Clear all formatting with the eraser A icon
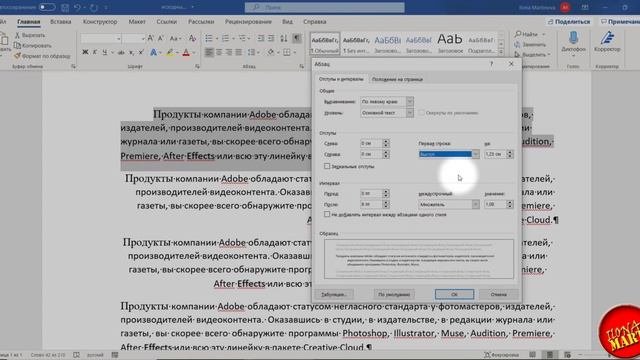640x360 pixels. [x=192, y=38]
